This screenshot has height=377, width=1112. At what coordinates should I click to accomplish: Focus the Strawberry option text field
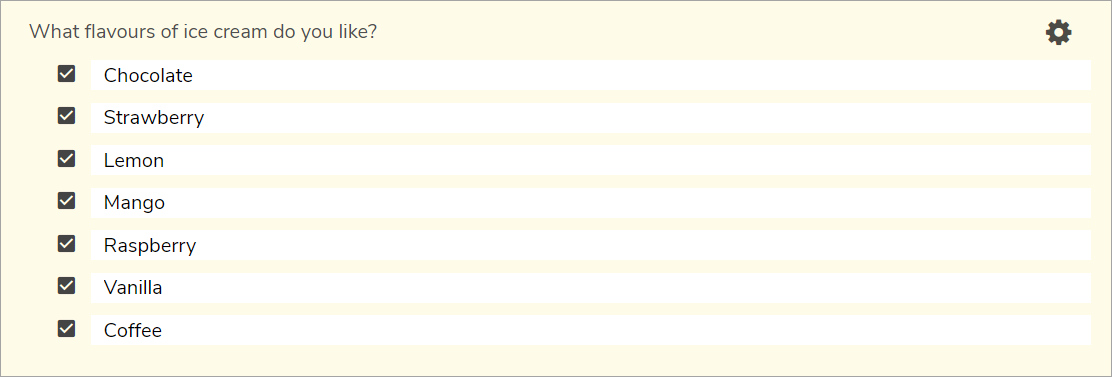[x=591, y=118]
